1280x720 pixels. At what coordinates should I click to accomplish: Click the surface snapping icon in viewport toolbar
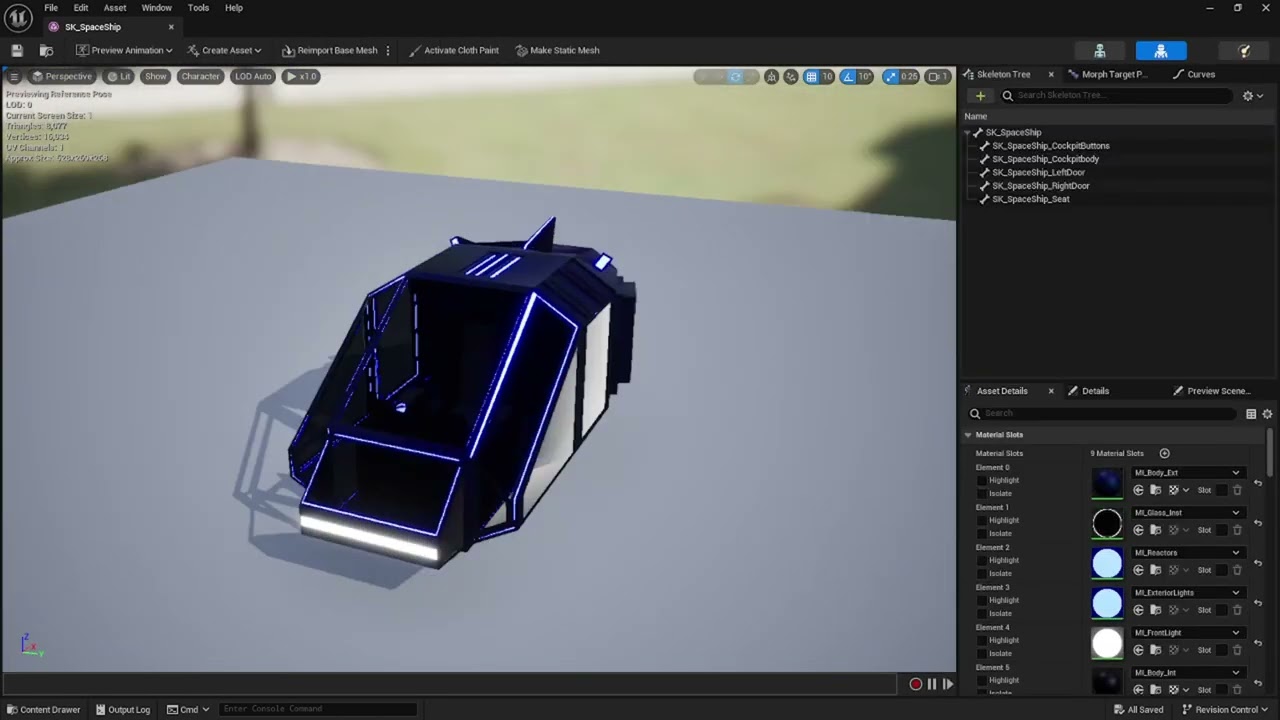pos(791,76)
